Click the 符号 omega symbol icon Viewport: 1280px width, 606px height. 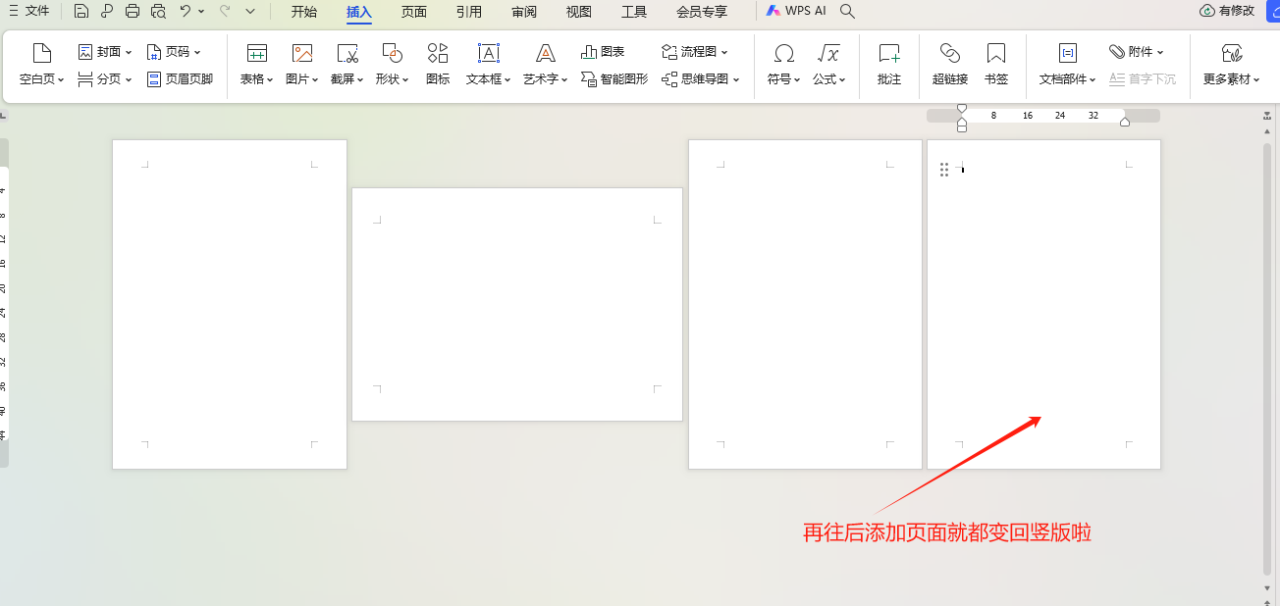click(x=784, y=53)
